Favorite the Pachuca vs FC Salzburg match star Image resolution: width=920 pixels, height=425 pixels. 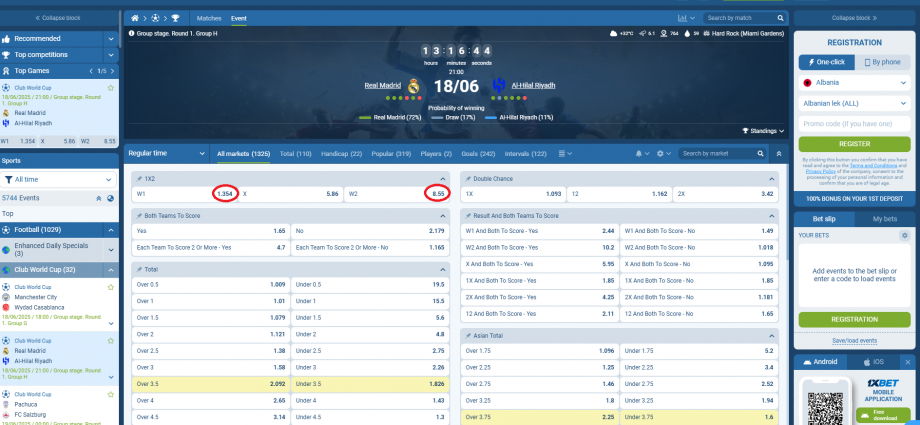coord(110,394)
